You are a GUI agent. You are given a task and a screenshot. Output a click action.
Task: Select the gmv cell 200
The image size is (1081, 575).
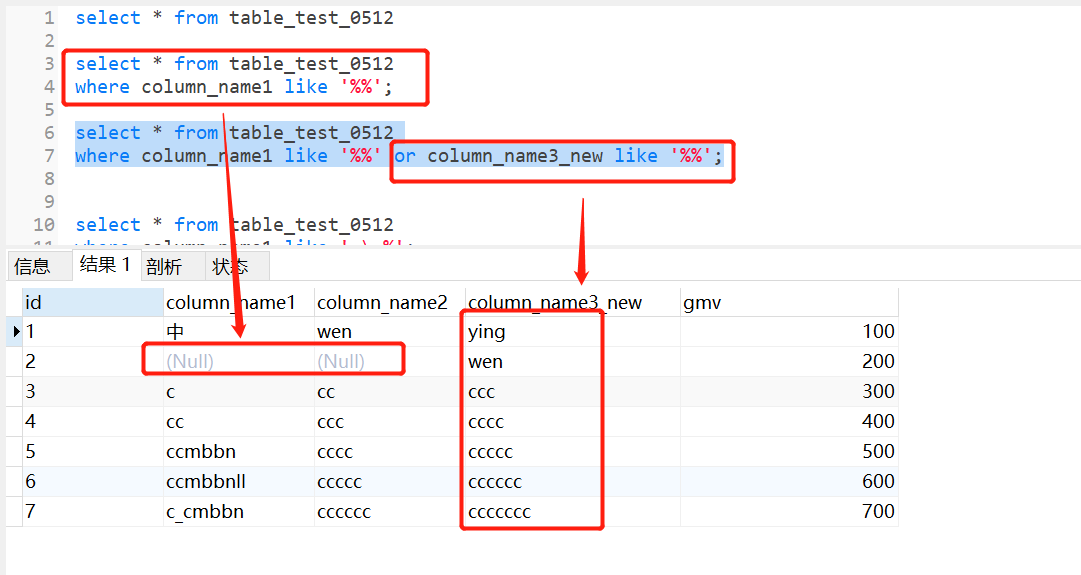pos(789,361)
